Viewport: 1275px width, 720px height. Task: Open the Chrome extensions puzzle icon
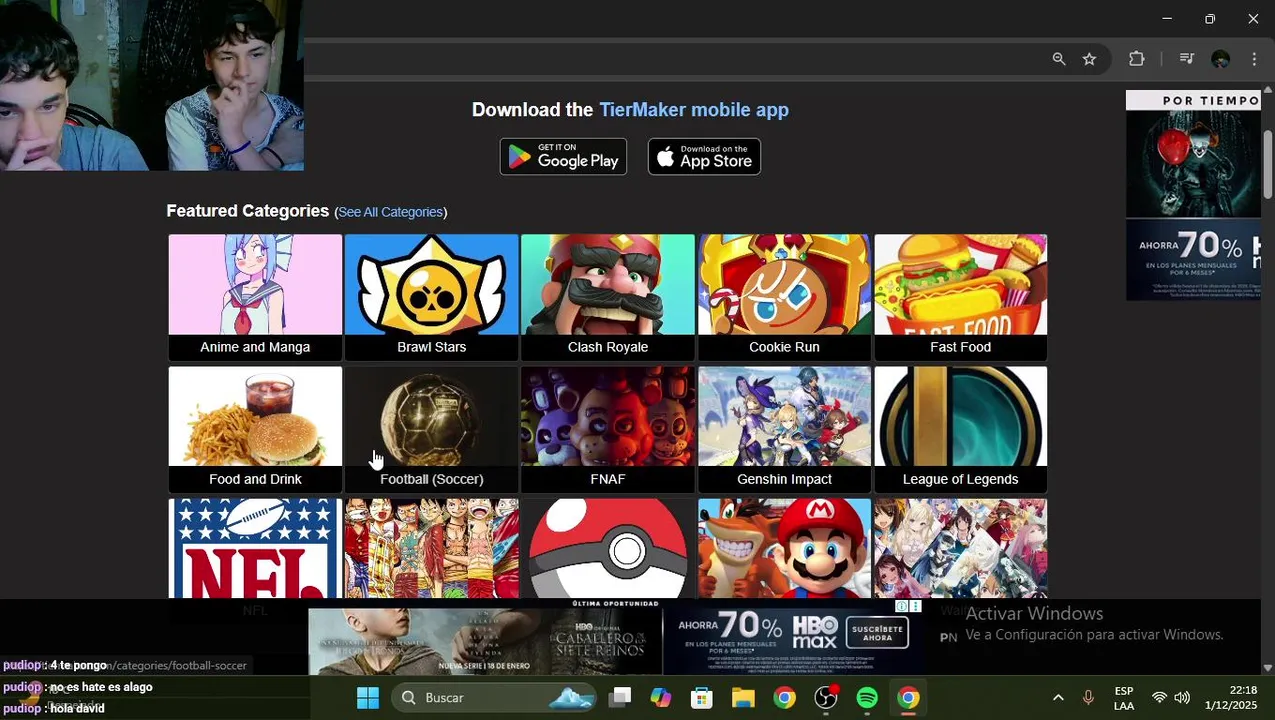1136,59
